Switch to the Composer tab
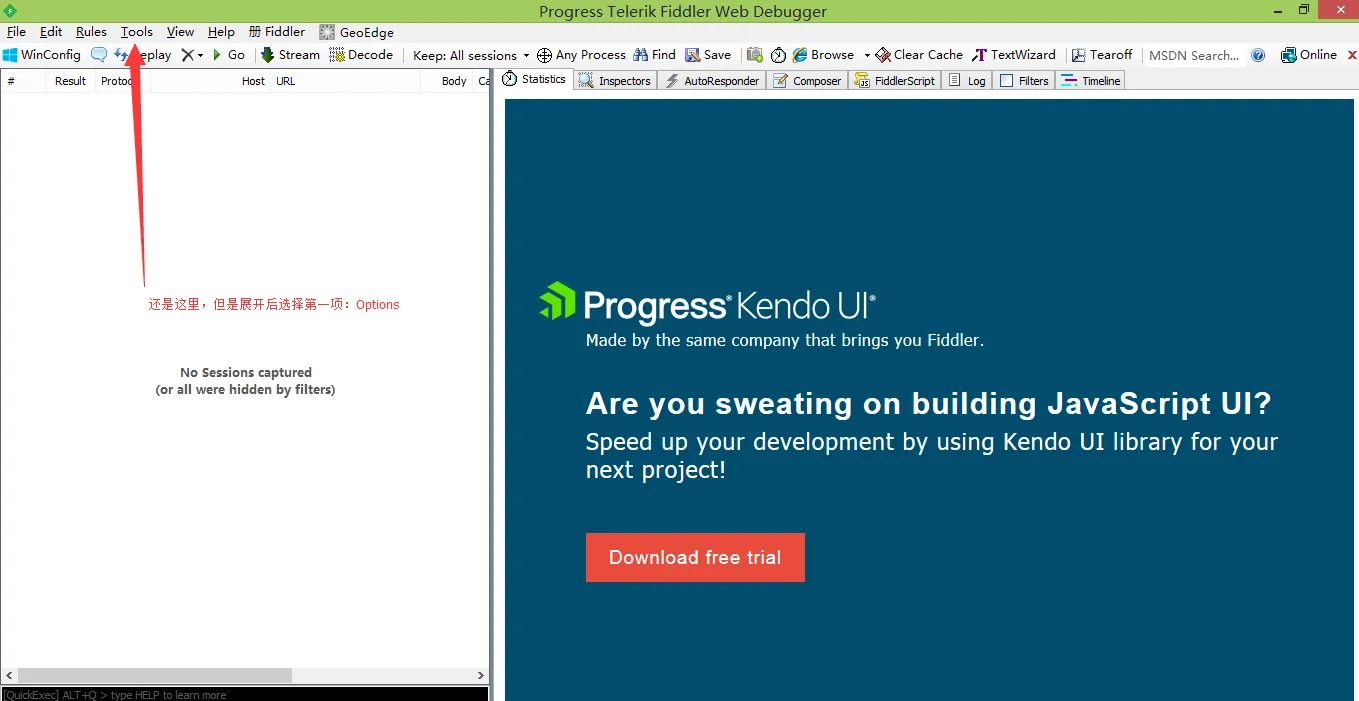The height and width of the screenshot is (701, 1359). [x=807, y=81]
